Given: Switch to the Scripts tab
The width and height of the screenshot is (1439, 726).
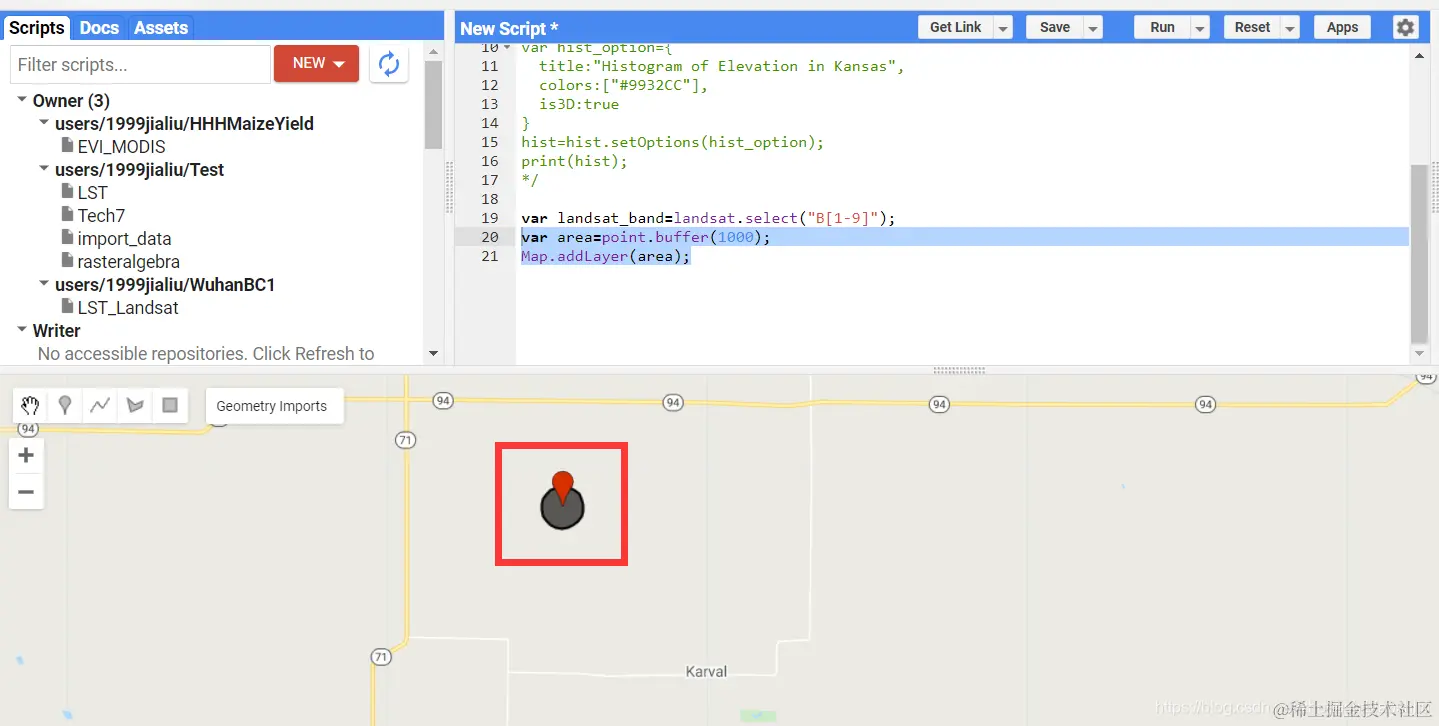Looking at the screenshot, I should point(37,28).
